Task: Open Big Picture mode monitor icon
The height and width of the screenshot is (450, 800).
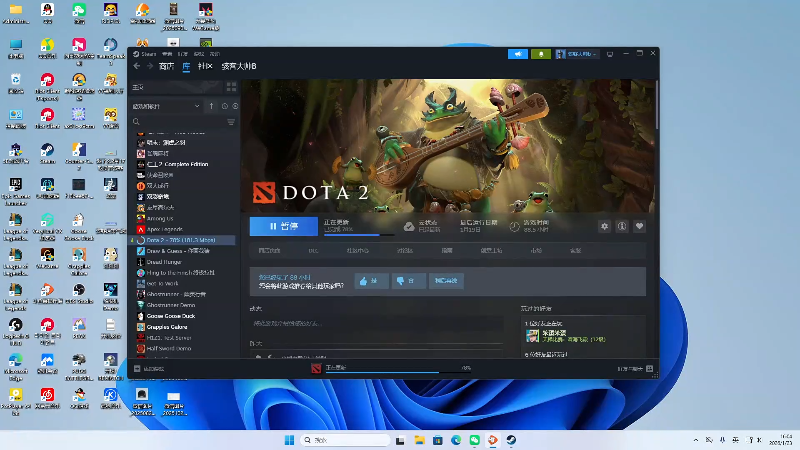Action: coord(610,54)
